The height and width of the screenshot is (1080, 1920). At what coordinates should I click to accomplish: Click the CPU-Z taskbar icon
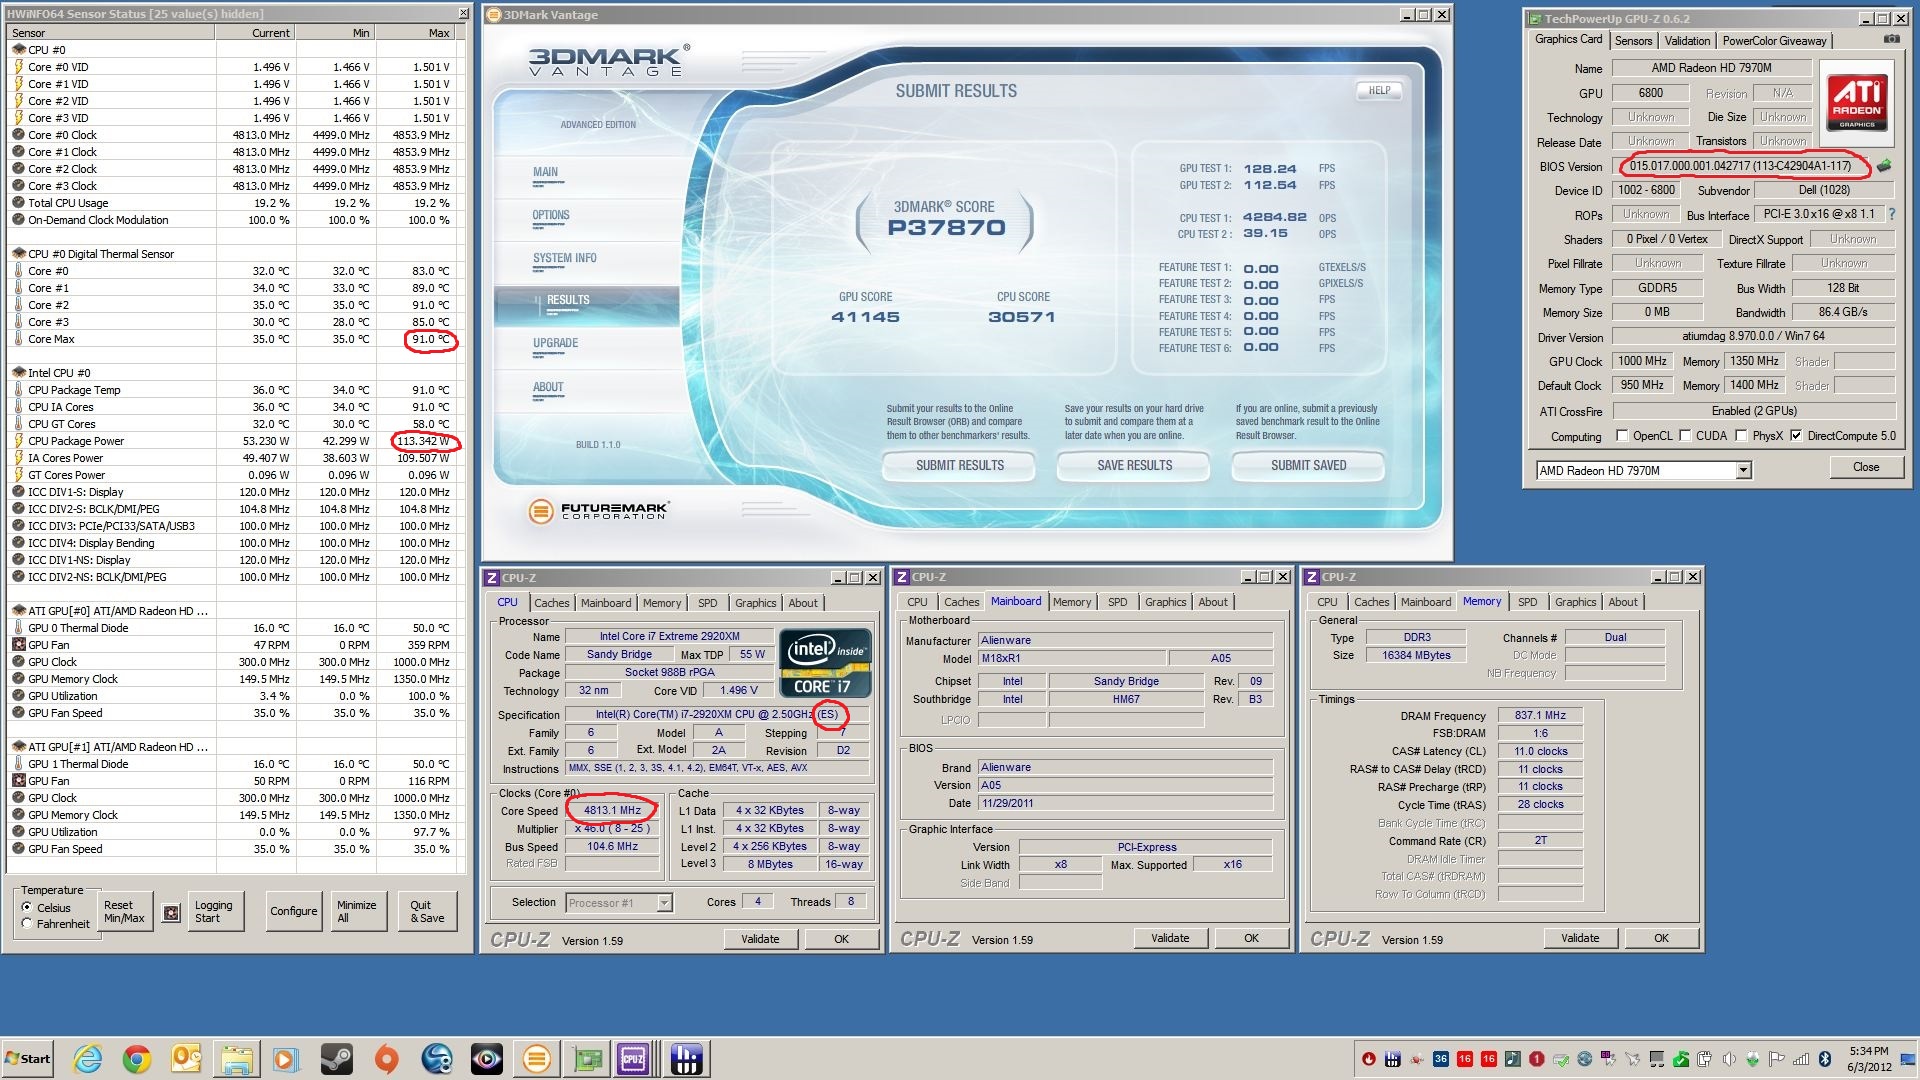pyautogui.click(x=633, y=1059)
